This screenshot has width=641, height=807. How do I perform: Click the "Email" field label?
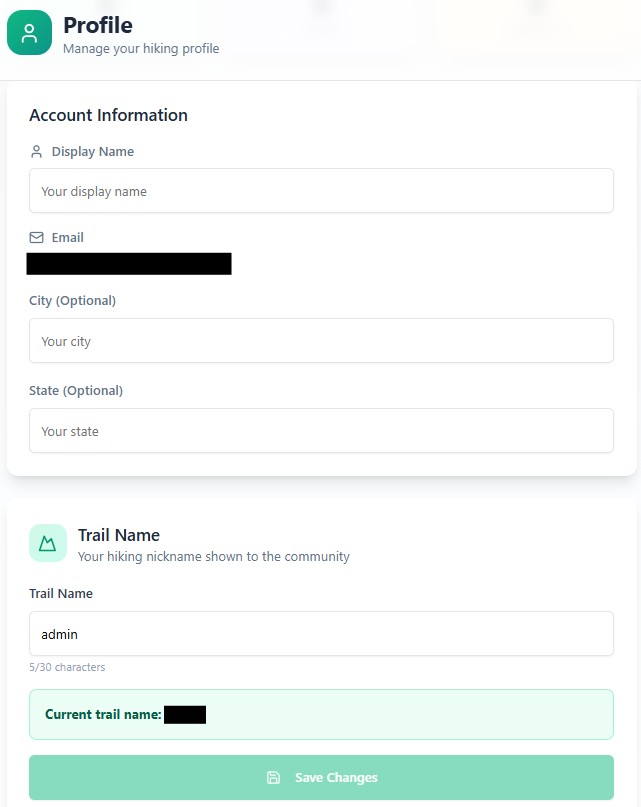coord(68,238)
